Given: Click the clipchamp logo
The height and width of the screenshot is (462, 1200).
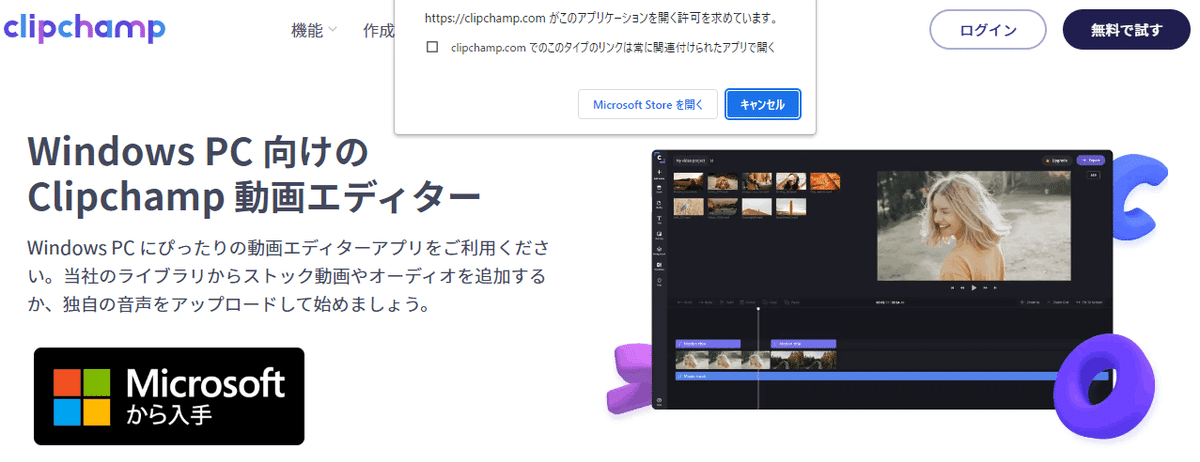Looking at the screenshot, I should coord(84,27).
